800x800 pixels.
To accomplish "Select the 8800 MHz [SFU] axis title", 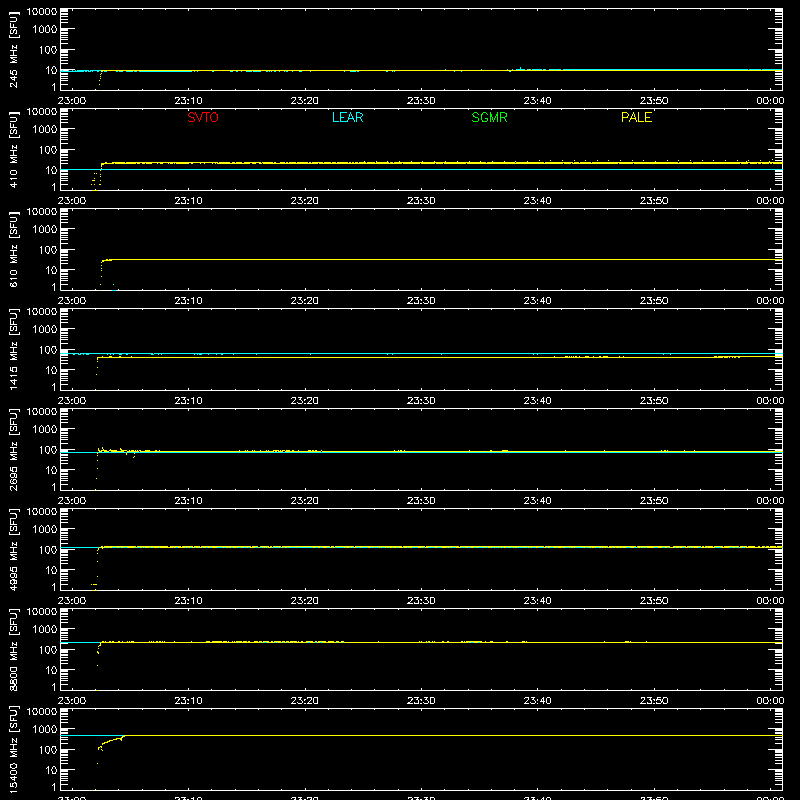I will [x=14, y=649].
